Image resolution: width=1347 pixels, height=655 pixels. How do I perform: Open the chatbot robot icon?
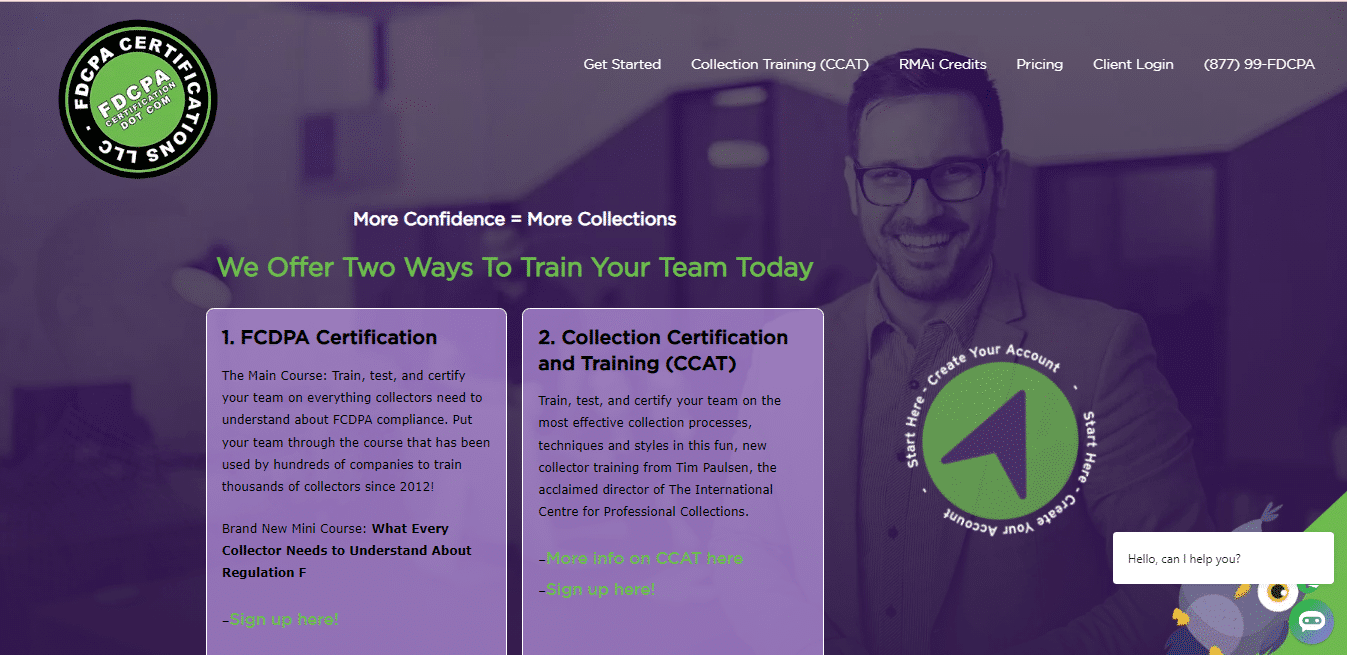(1311, 621)
